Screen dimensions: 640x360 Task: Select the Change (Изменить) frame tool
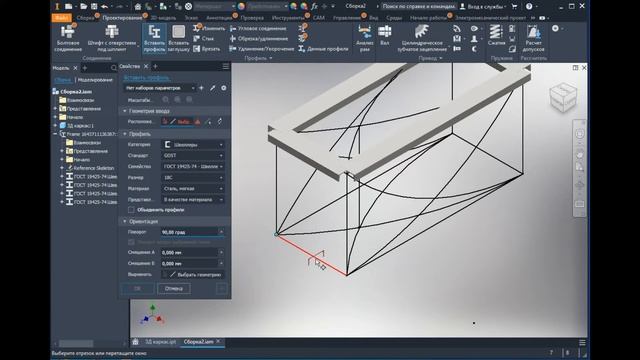(209, 28)
